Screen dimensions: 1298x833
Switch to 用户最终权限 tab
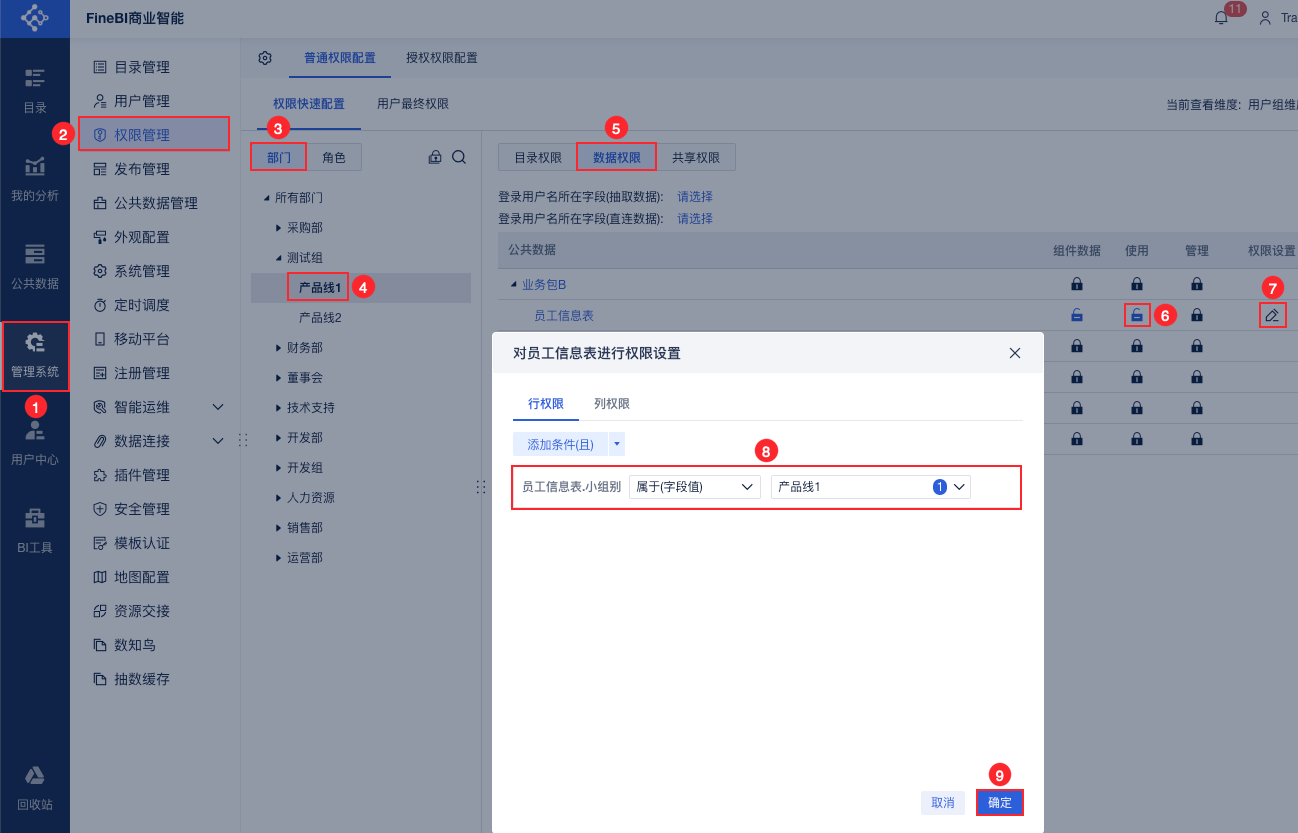(x=413, y=103)
